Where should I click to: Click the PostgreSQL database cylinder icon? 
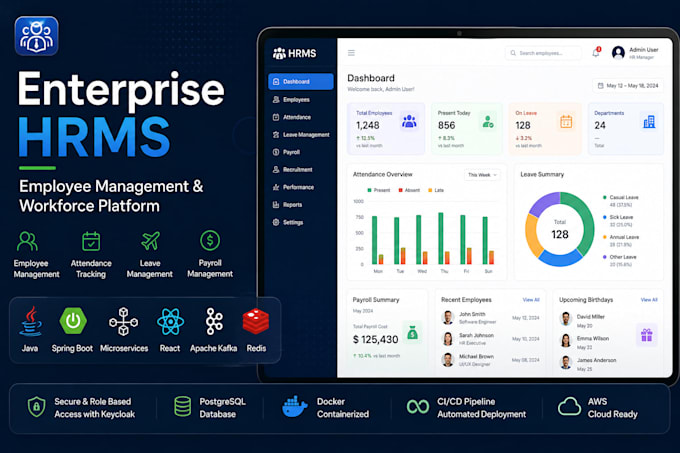pyautogui.click(x=183, y=407)
